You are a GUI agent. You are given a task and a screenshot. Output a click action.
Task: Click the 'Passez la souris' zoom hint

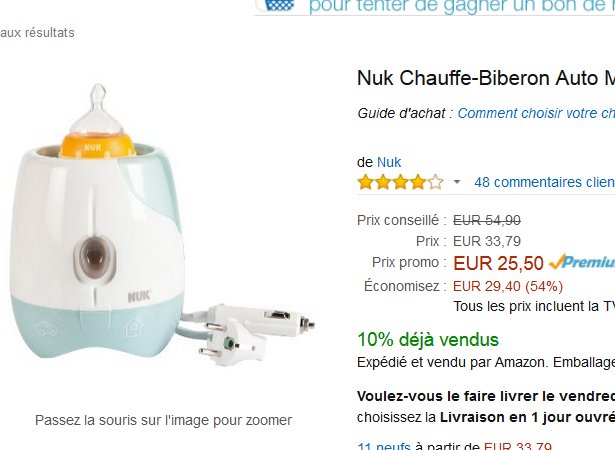point(163,420)
